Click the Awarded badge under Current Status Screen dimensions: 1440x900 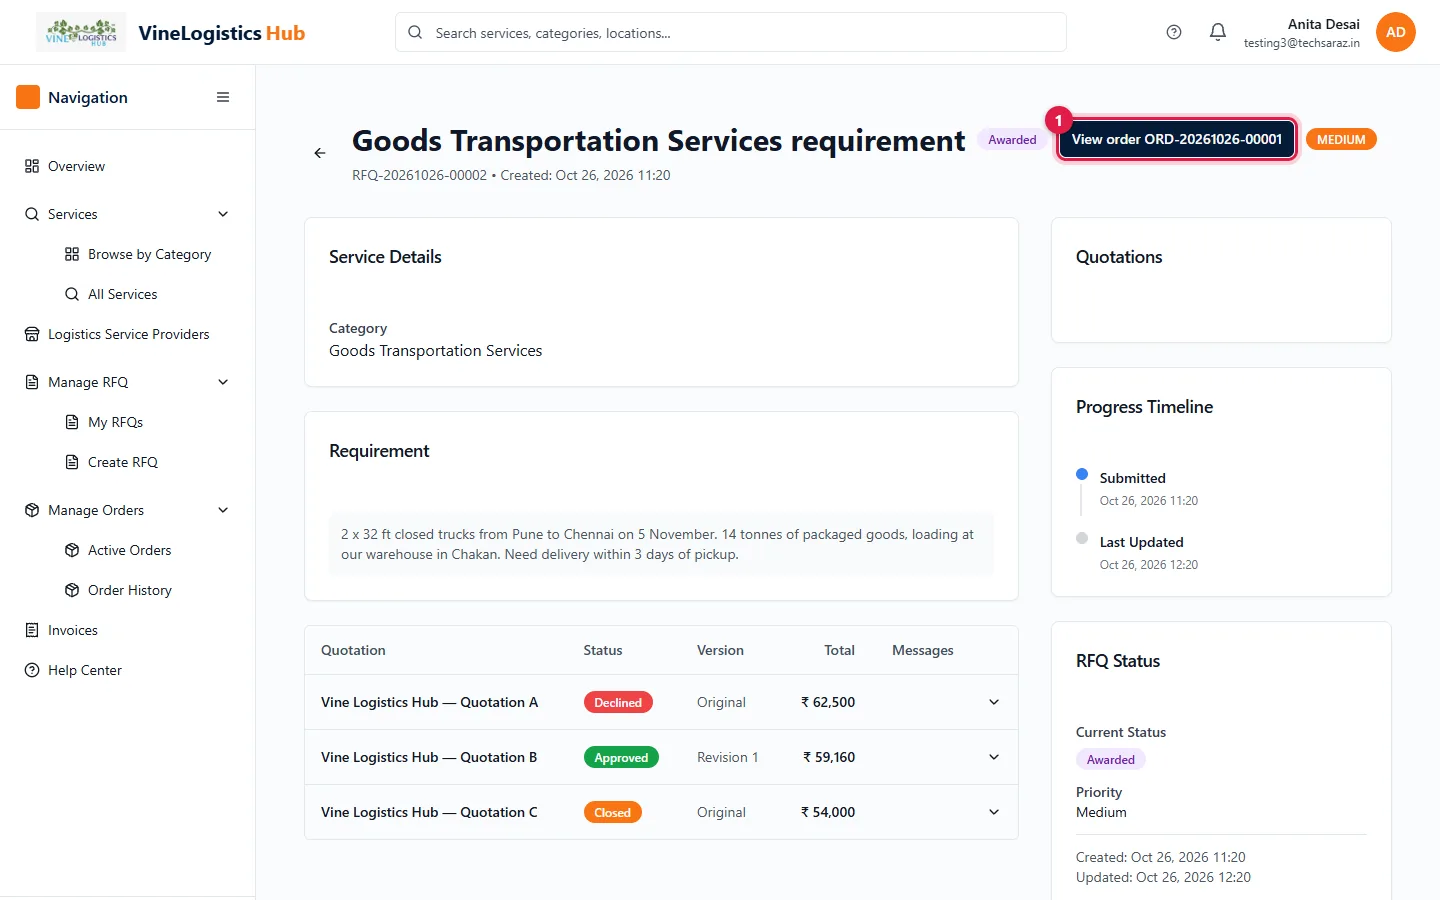1111,760
